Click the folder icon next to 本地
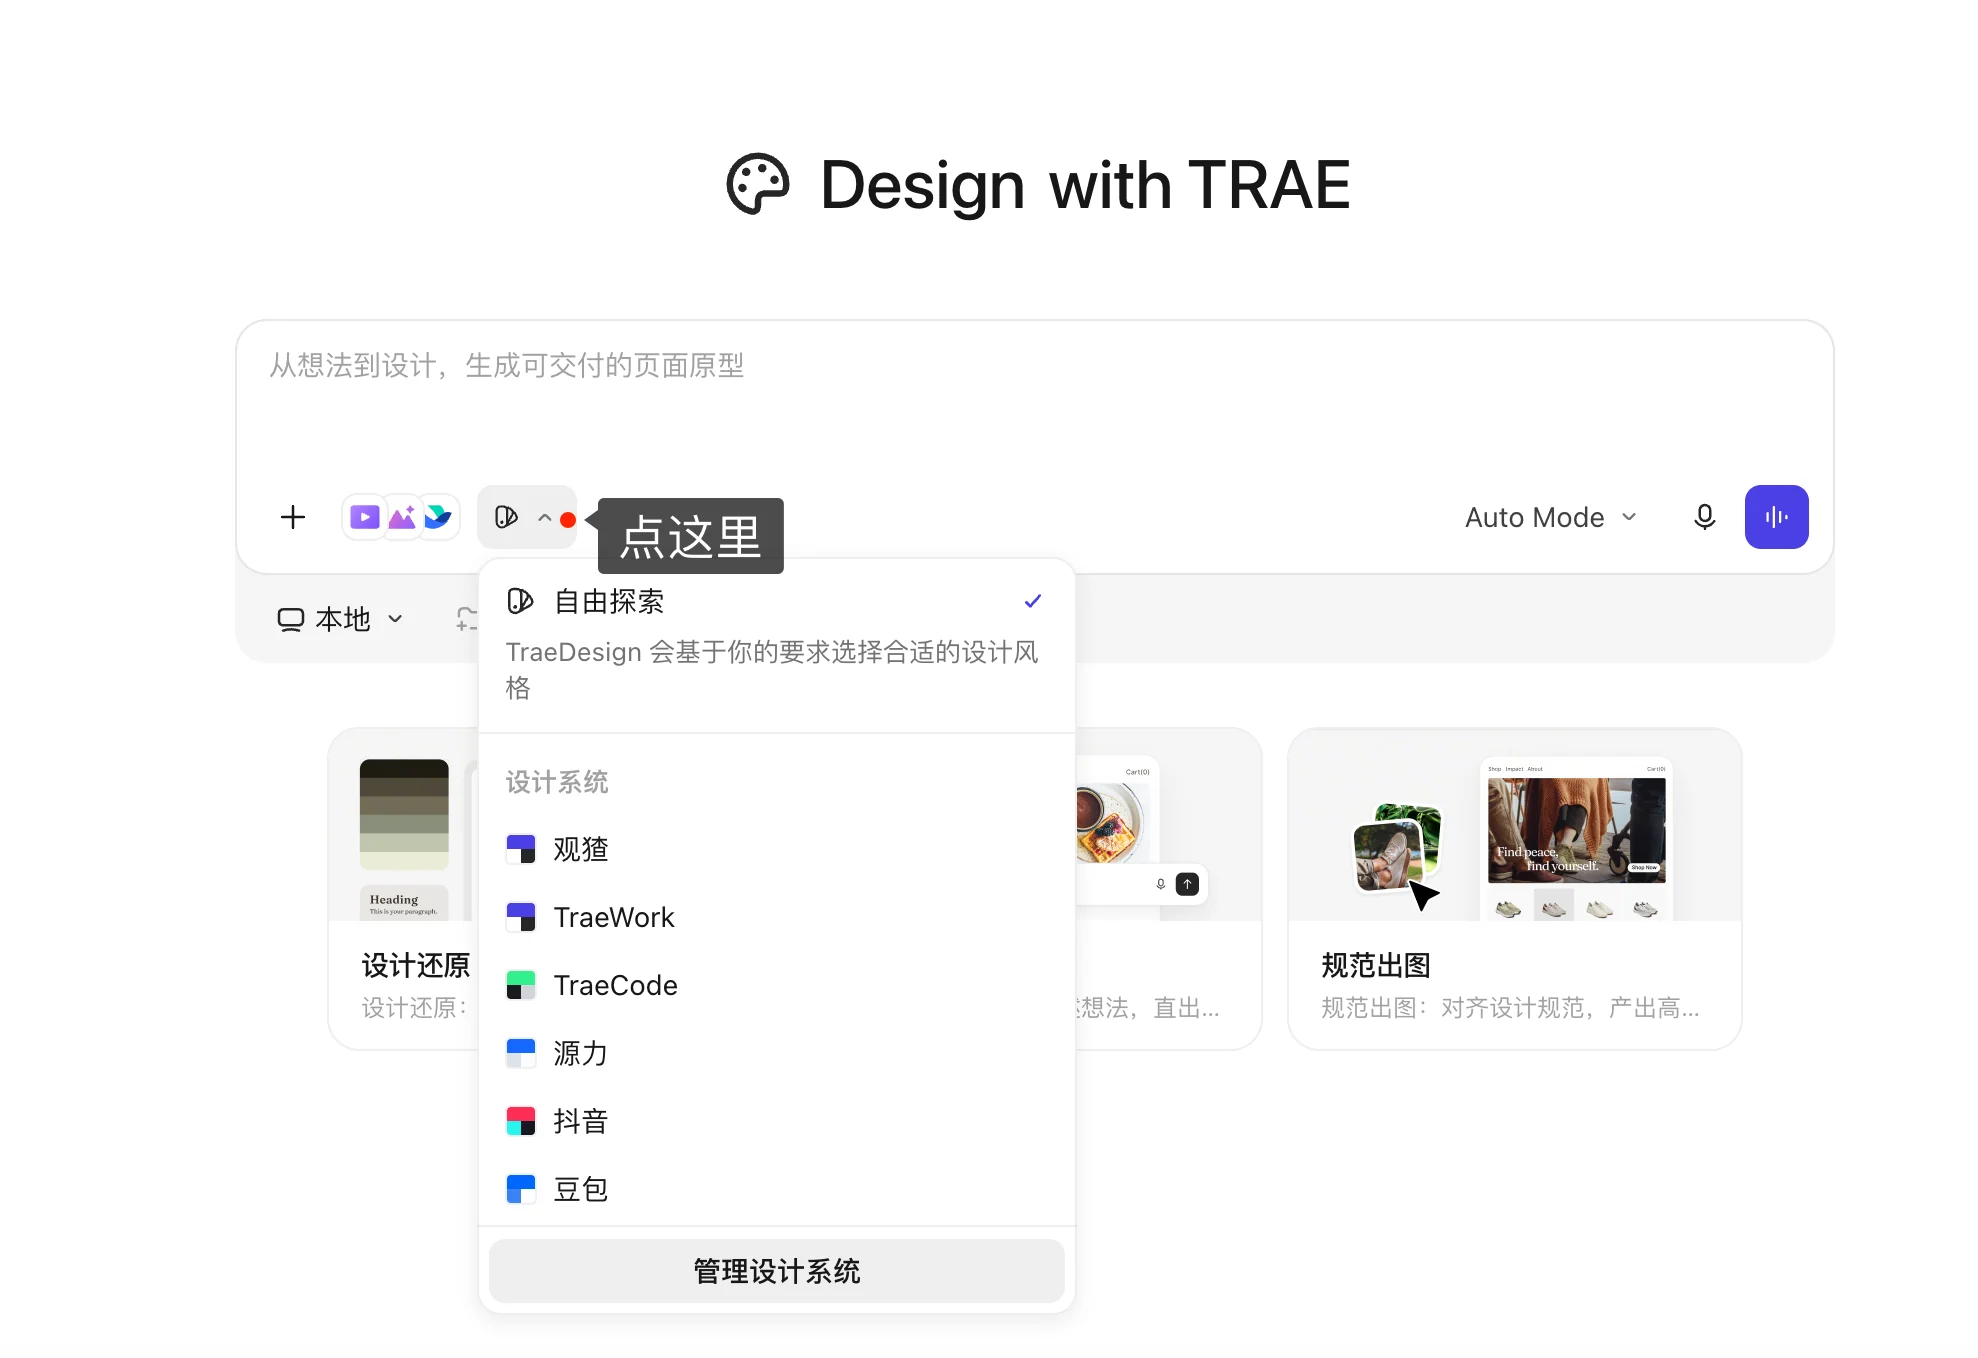This screenshot has height=1358, width=1978. (467, 620)
